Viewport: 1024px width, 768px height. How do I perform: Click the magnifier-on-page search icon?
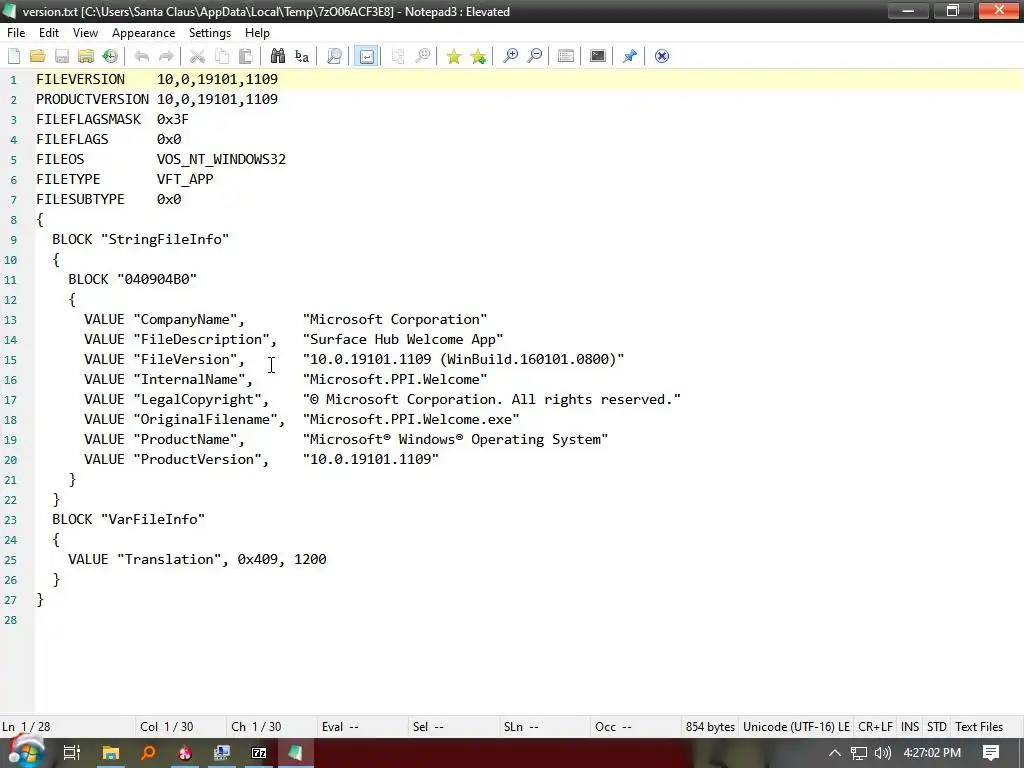pos(334,56)
